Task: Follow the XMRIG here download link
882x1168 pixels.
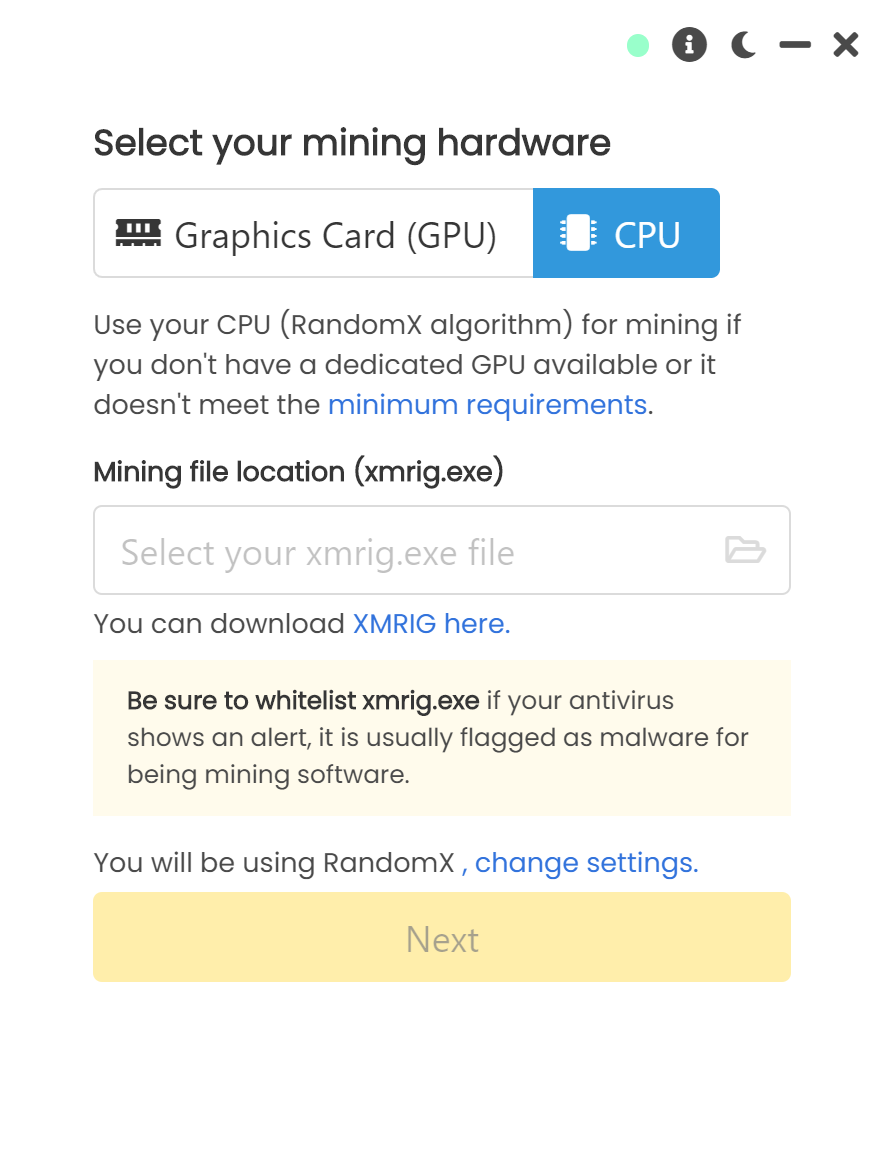Action: pyautogui.click(x=431, y=624)
